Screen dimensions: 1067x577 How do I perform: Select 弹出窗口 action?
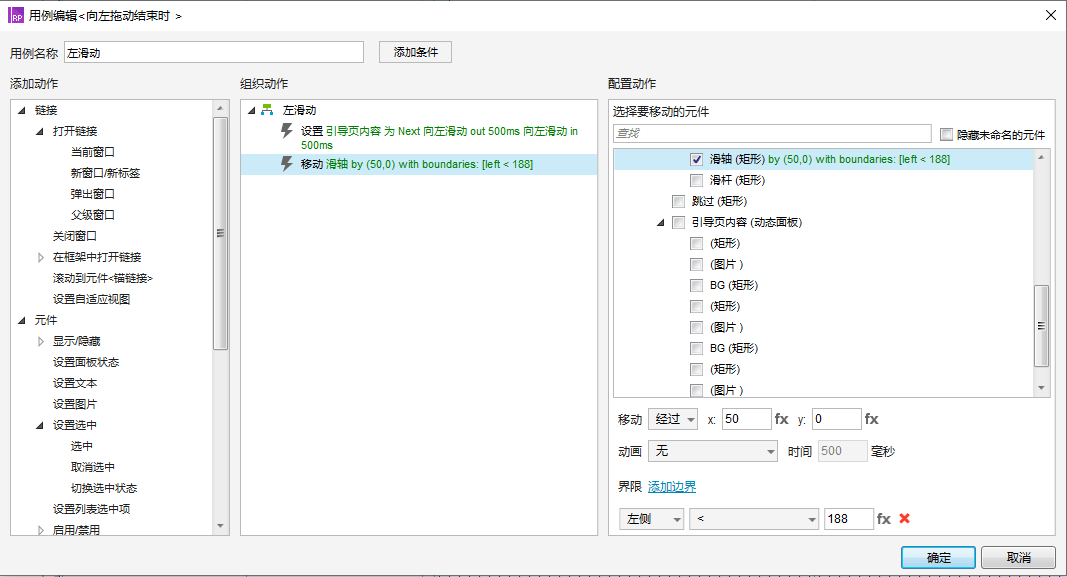(93, 194)
